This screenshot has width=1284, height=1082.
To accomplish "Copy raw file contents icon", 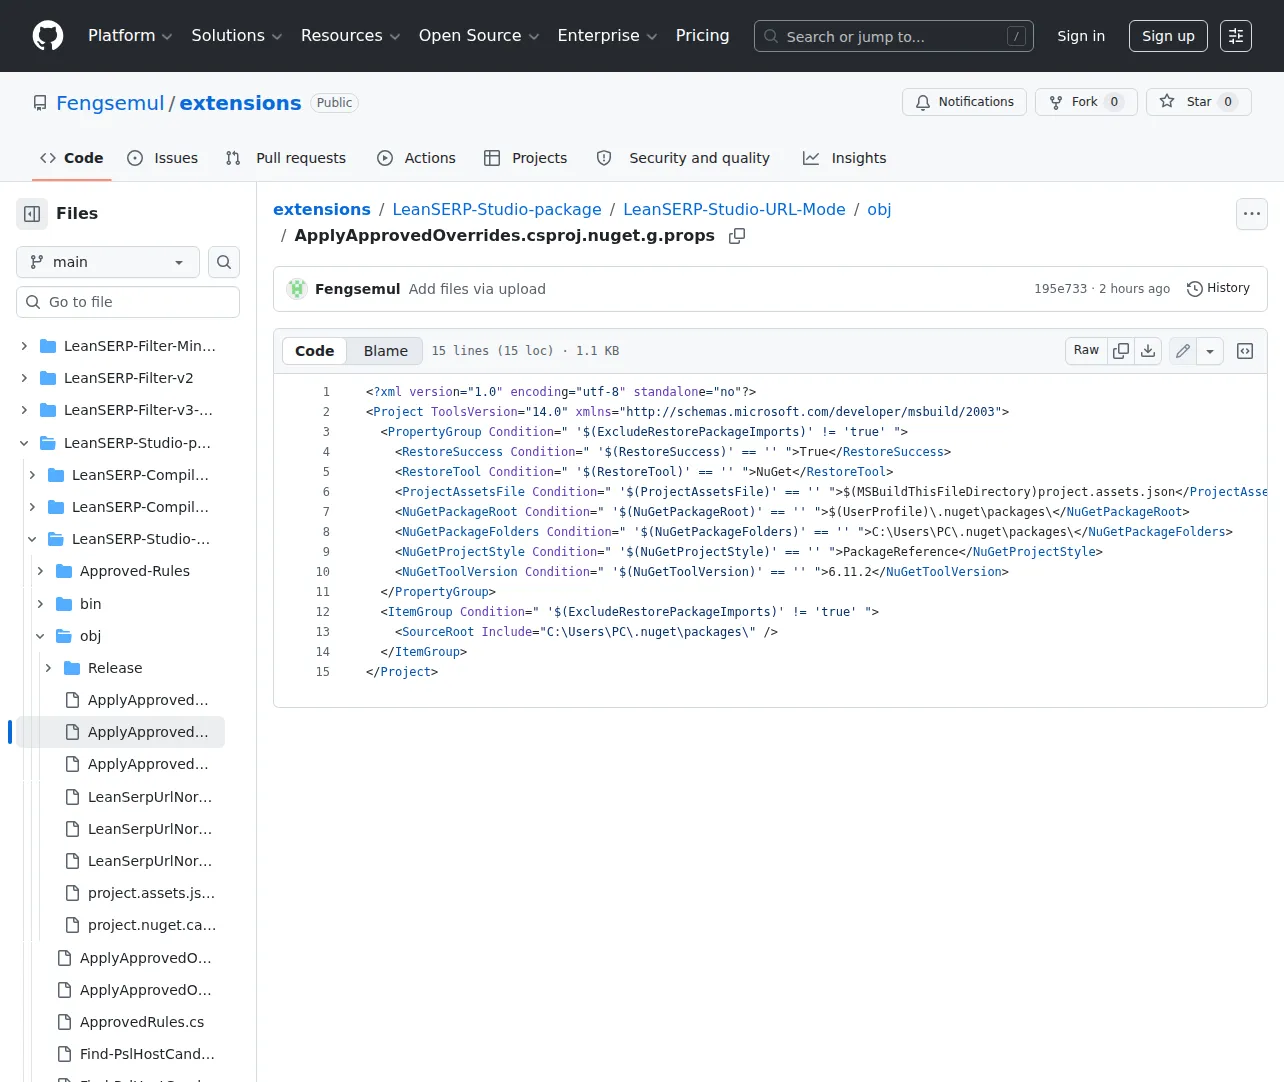I will pyautogui.click(x=1121, y=351).
